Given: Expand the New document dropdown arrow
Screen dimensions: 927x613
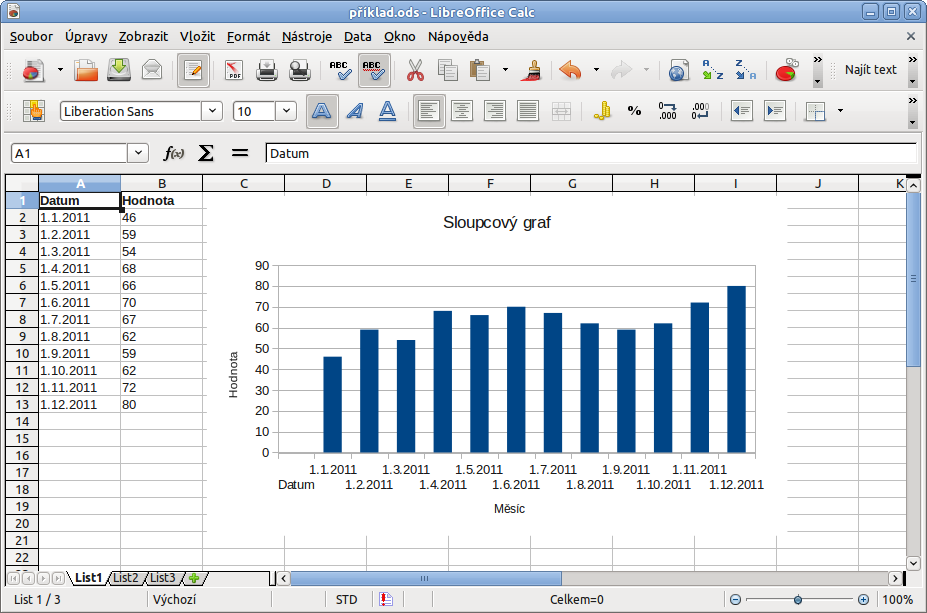Looking at the screenshot, I should 60,70.
